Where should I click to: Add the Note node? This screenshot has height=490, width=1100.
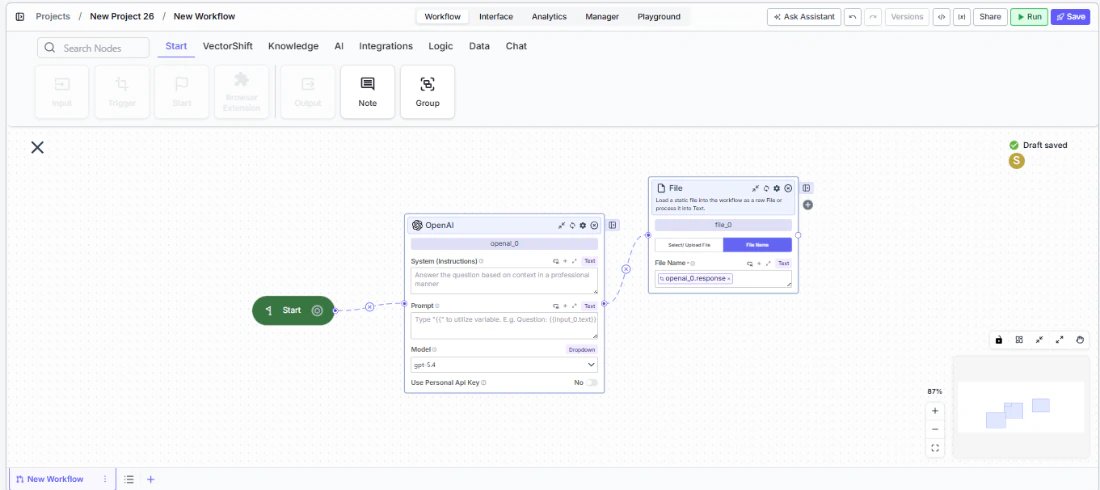368,92
